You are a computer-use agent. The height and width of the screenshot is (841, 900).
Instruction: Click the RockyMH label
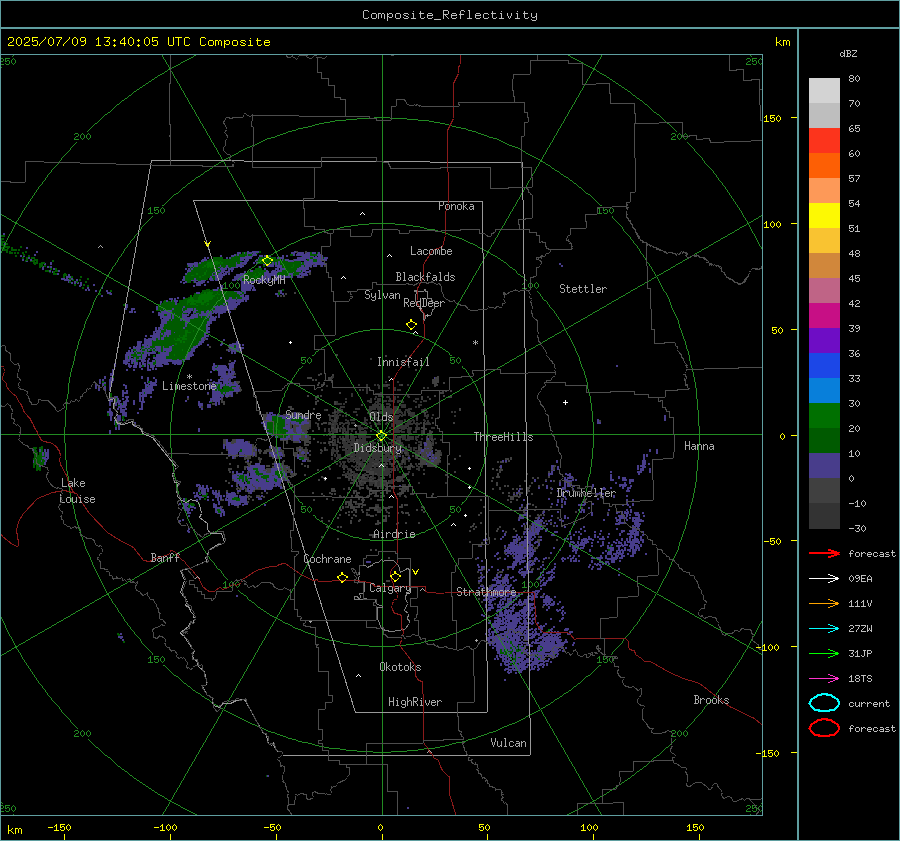click(264, 280)
